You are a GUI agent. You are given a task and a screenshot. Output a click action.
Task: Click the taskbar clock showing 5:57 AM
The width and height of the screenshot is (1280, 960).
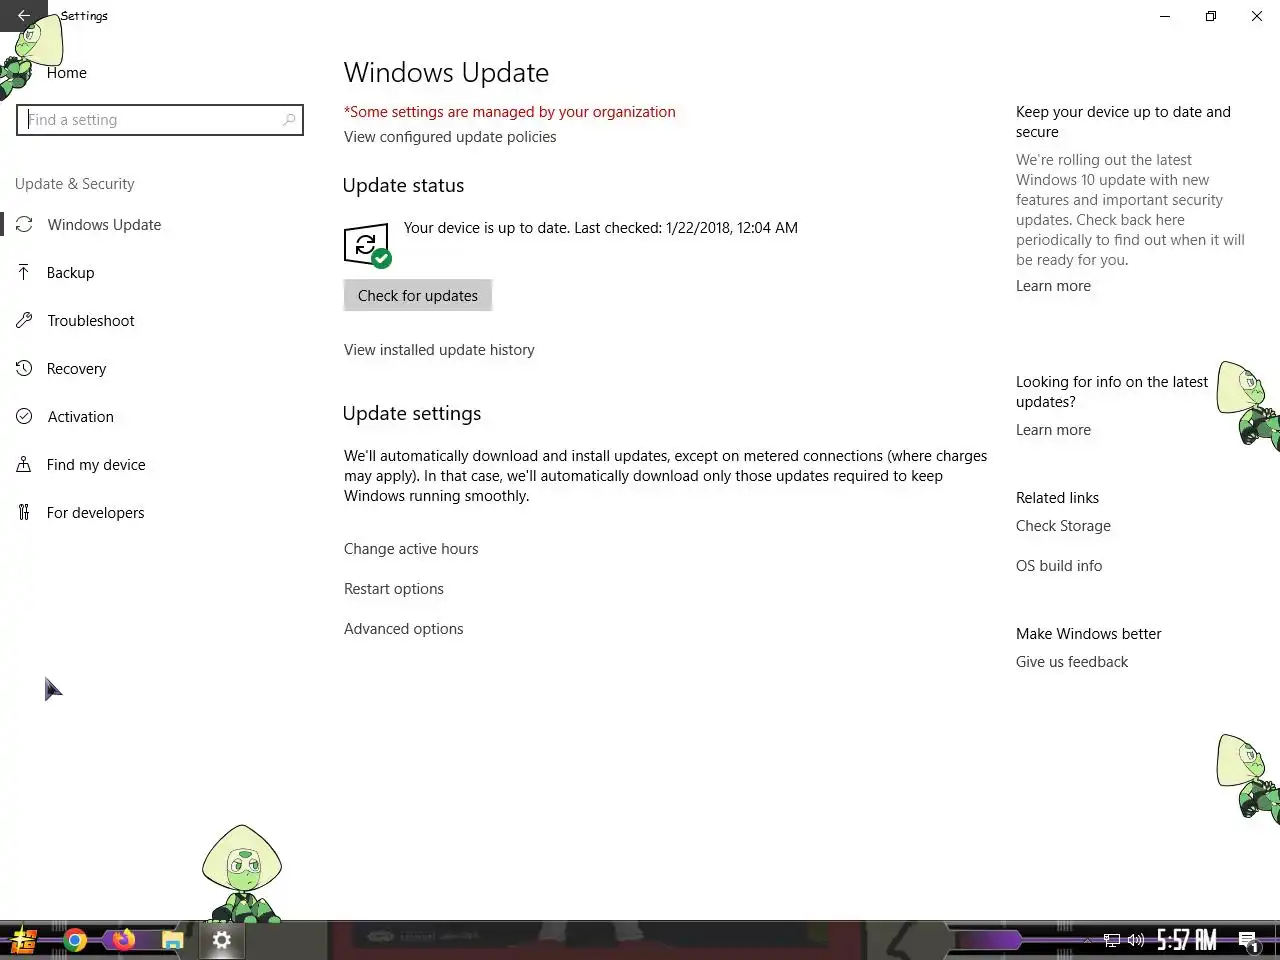[x=1187, y=940]
